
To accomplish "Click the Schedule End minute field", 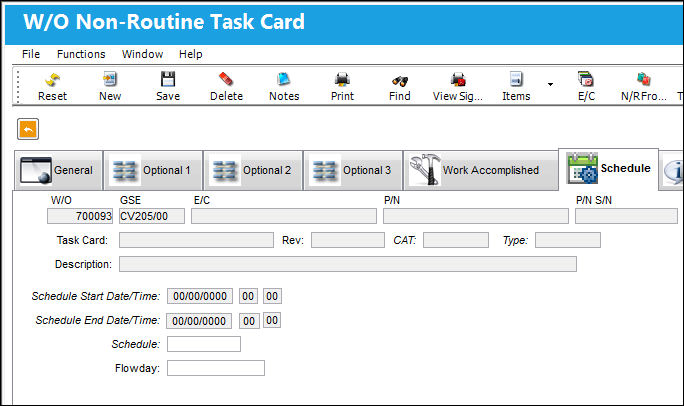I will point(272,320).
